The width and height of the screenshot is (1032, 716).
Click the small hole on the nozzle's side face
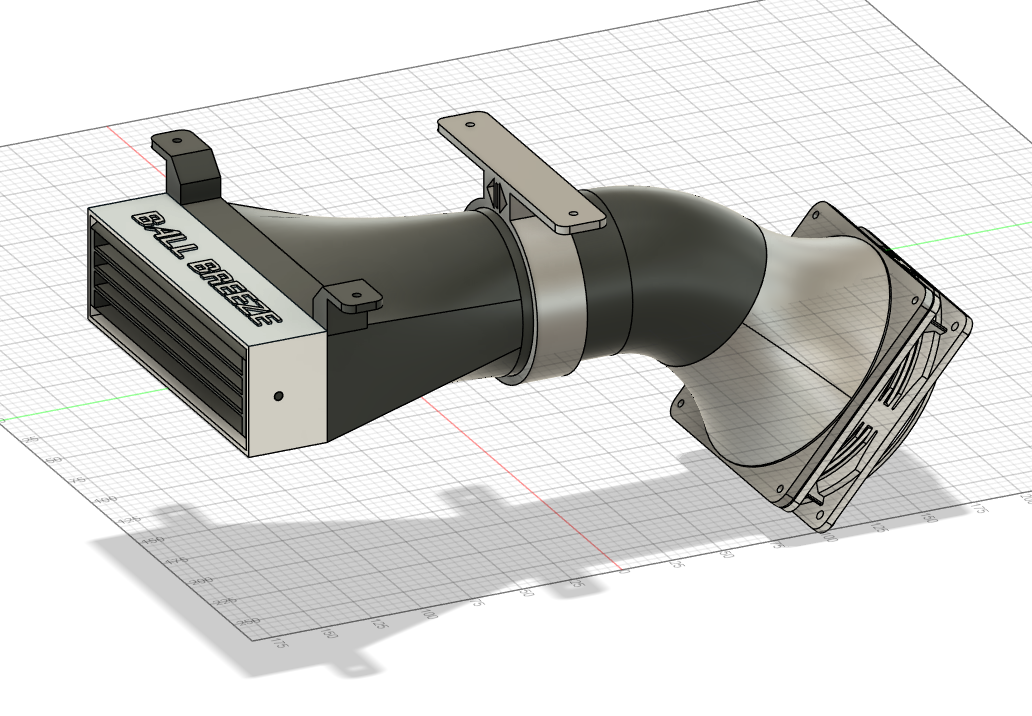point(278,396)
